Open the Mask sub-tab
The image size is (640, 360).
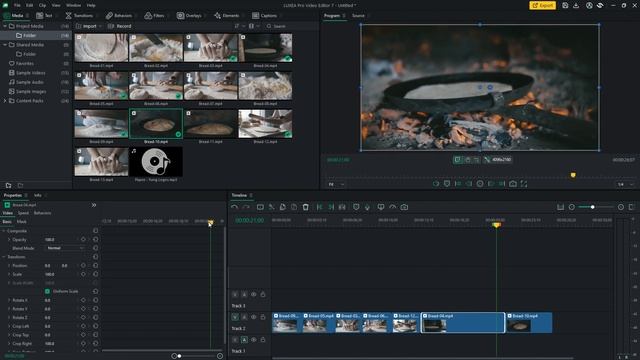click(22, 222)
